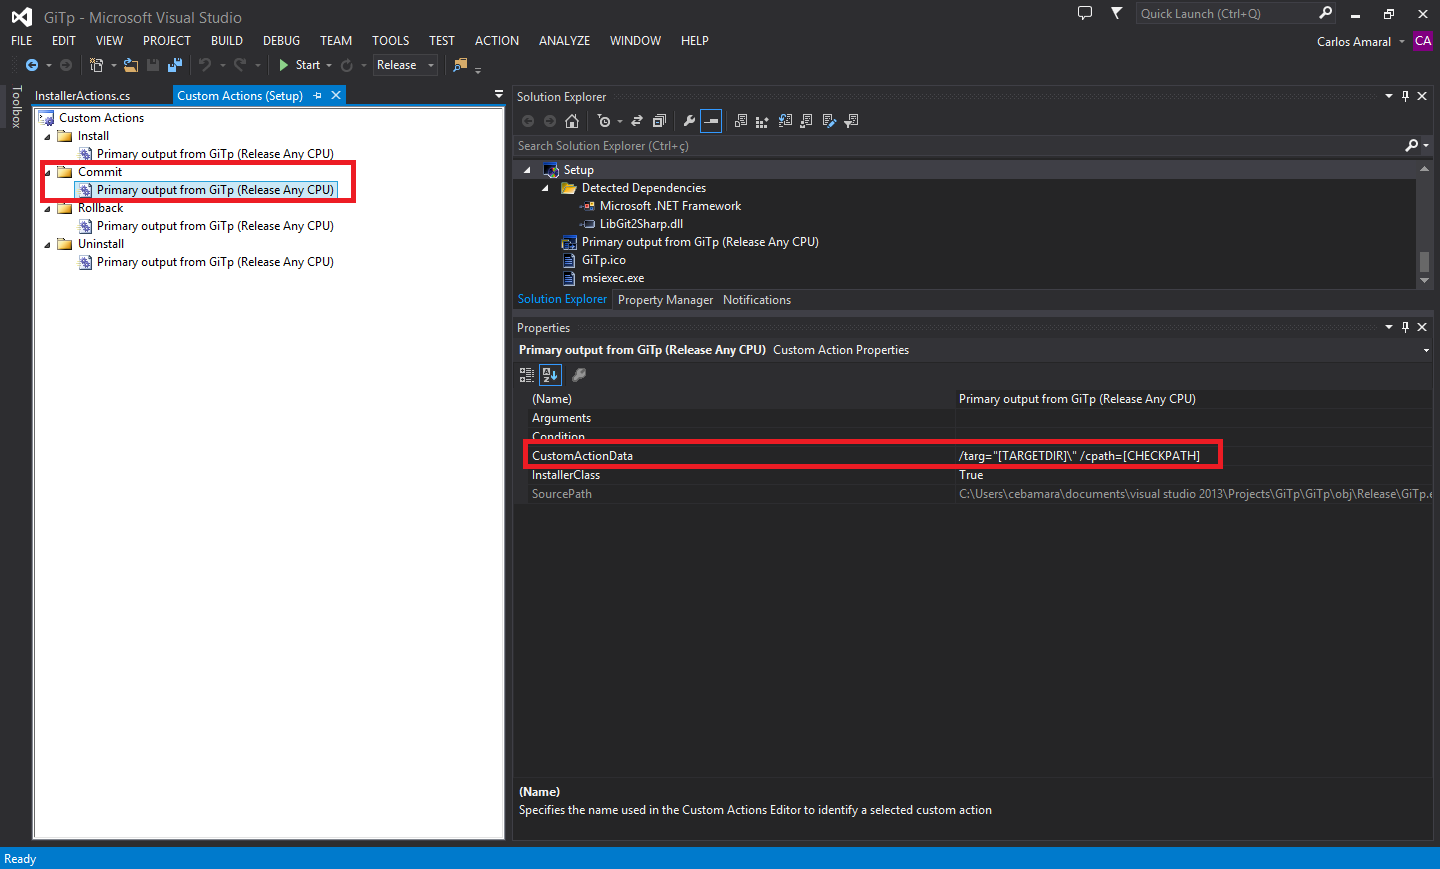Click the Start debugging button

pyautogui.click(x=298, y=65)
